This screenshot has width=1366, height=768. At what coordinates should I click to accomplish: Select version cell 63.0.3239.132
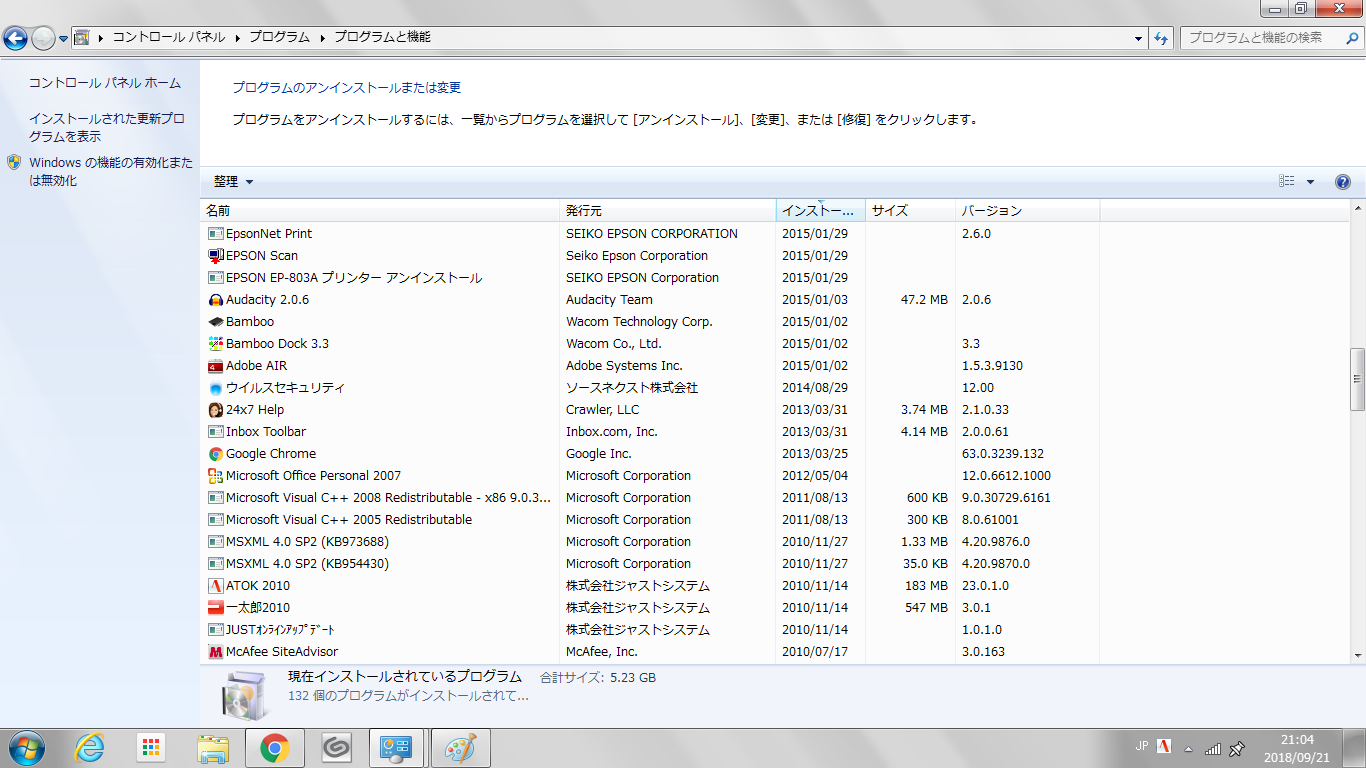pos(1003,454)
